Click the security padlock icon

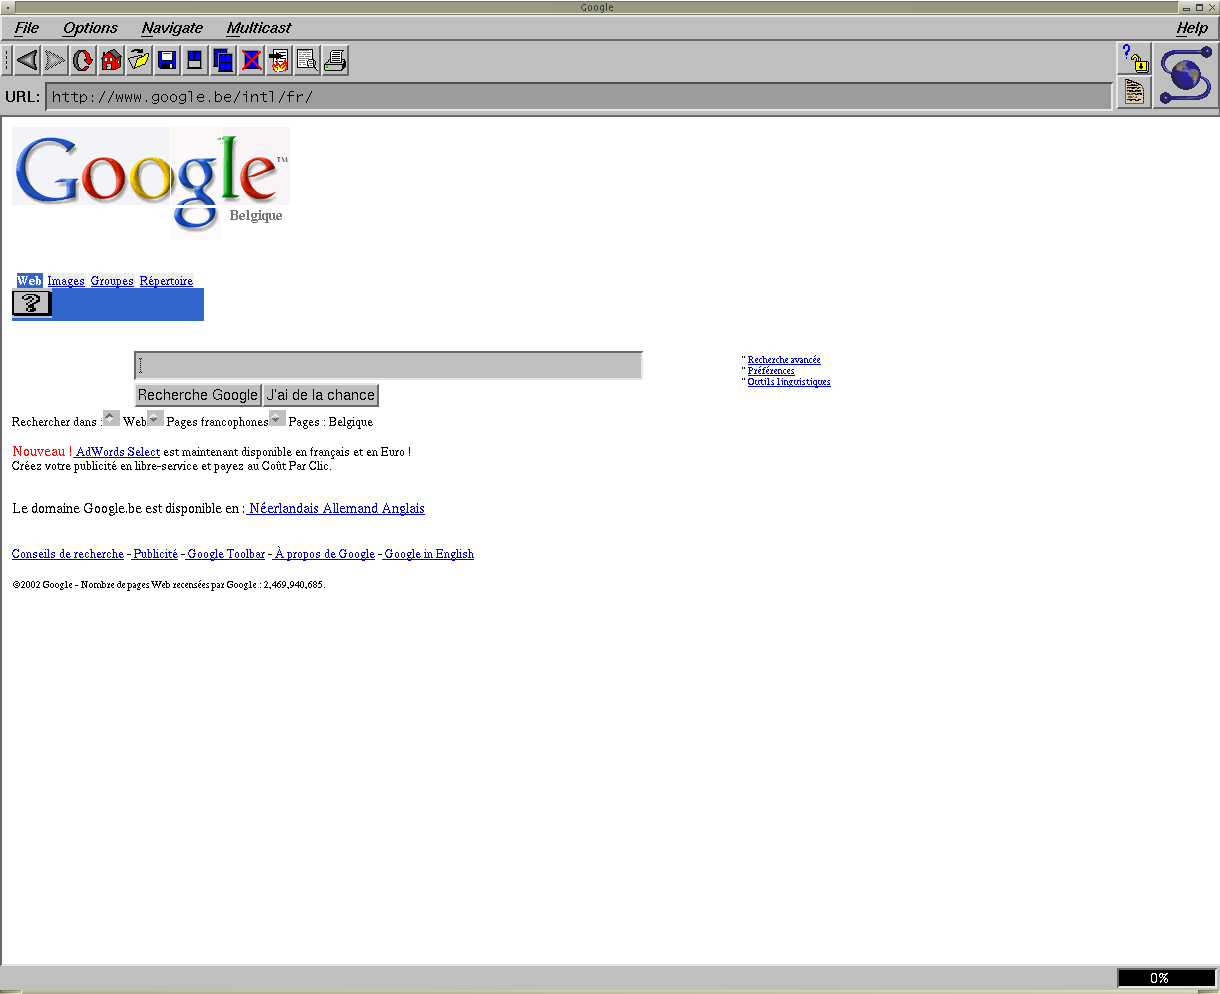pos(1135,59)
